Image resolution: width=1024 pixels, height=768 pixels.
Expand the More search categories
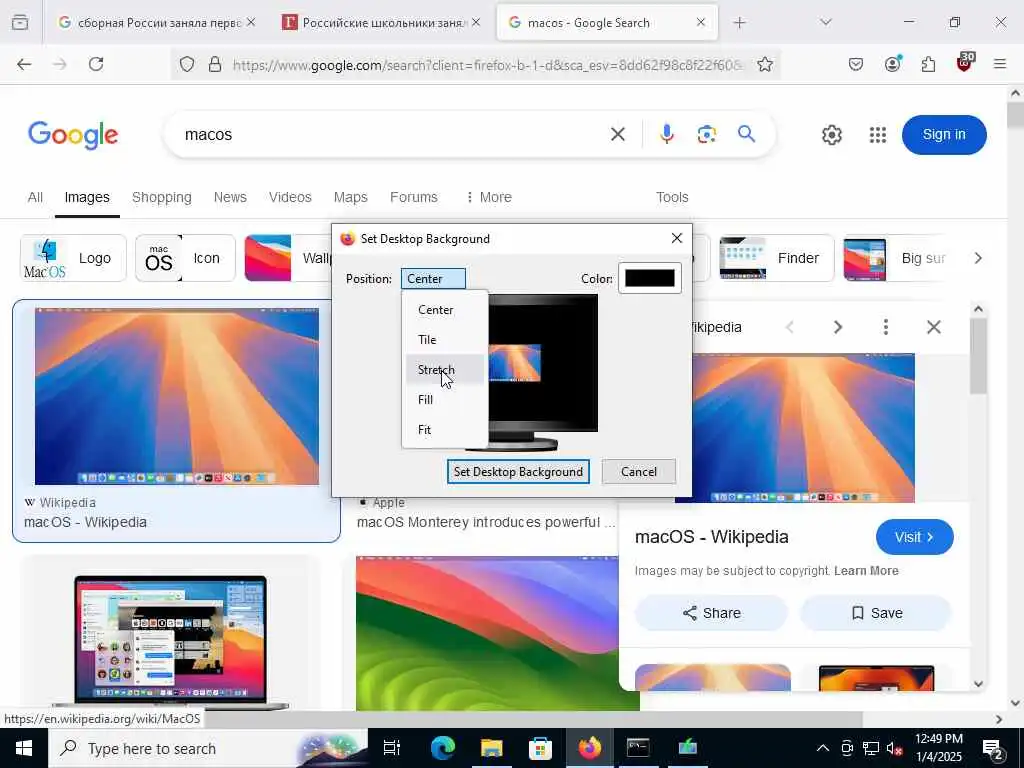[x=489, y=197]
